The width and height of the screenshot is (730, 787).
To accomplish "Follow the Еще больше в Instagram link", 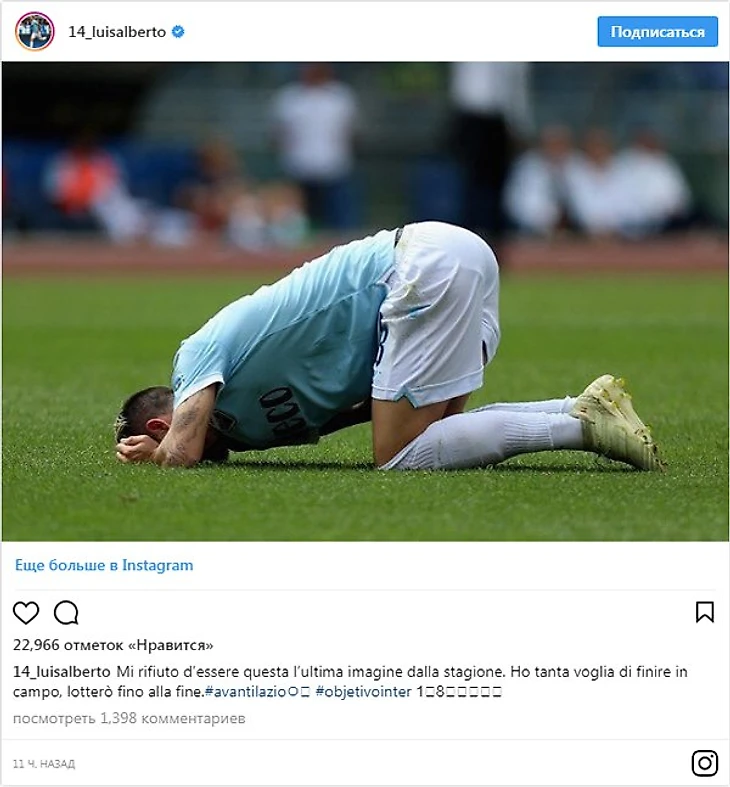I will 104,565.
